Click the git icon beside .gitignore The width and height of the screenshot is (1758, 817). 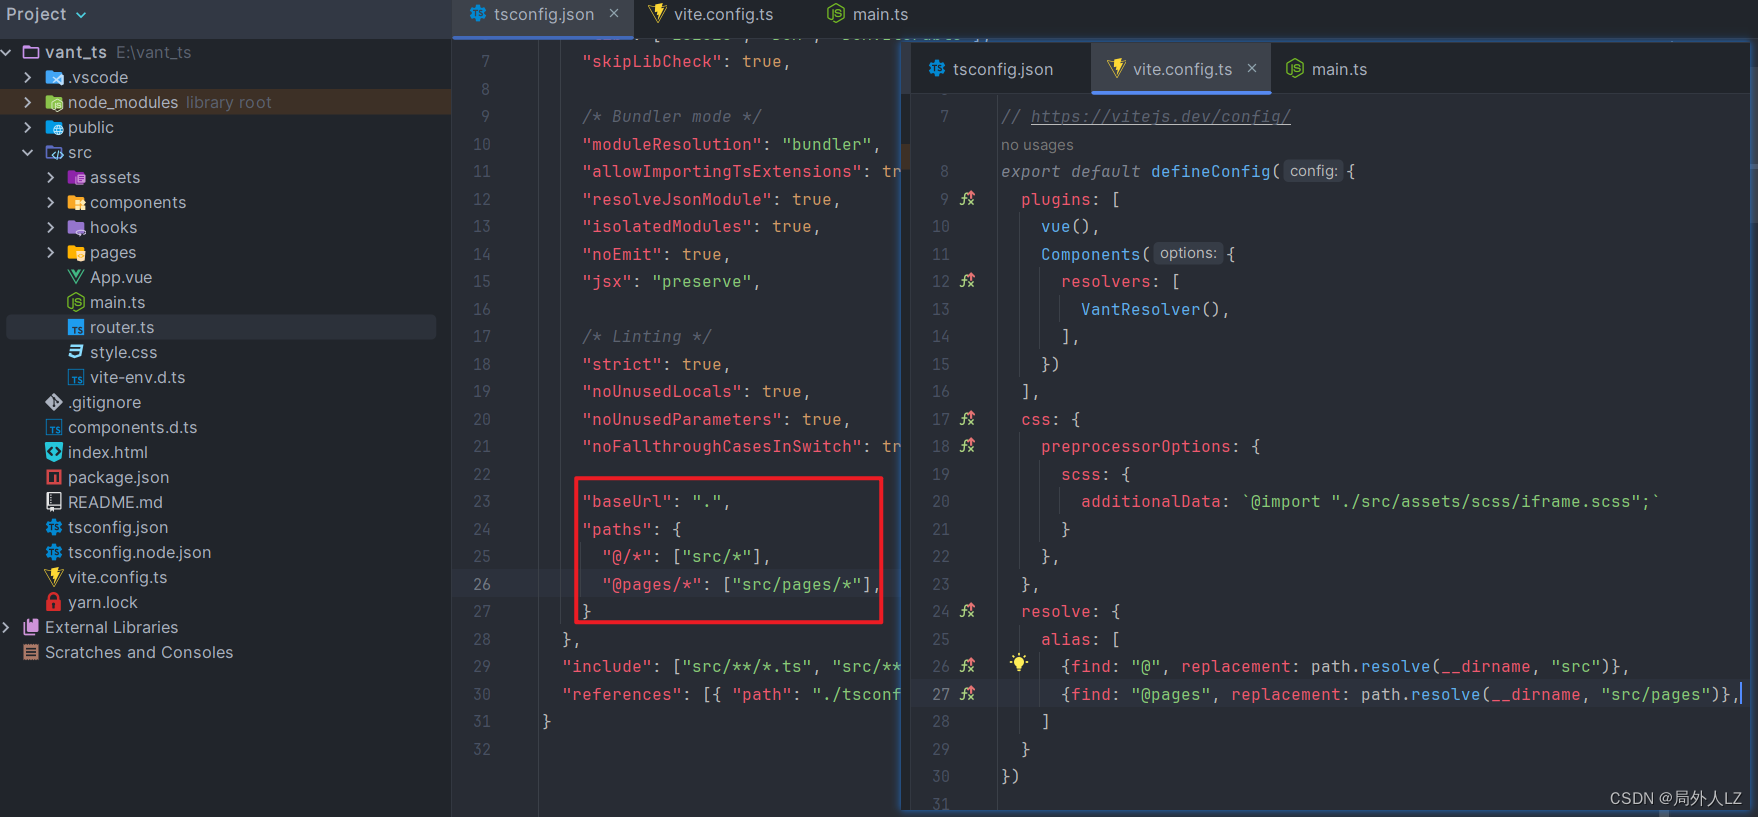coord(54,402)
